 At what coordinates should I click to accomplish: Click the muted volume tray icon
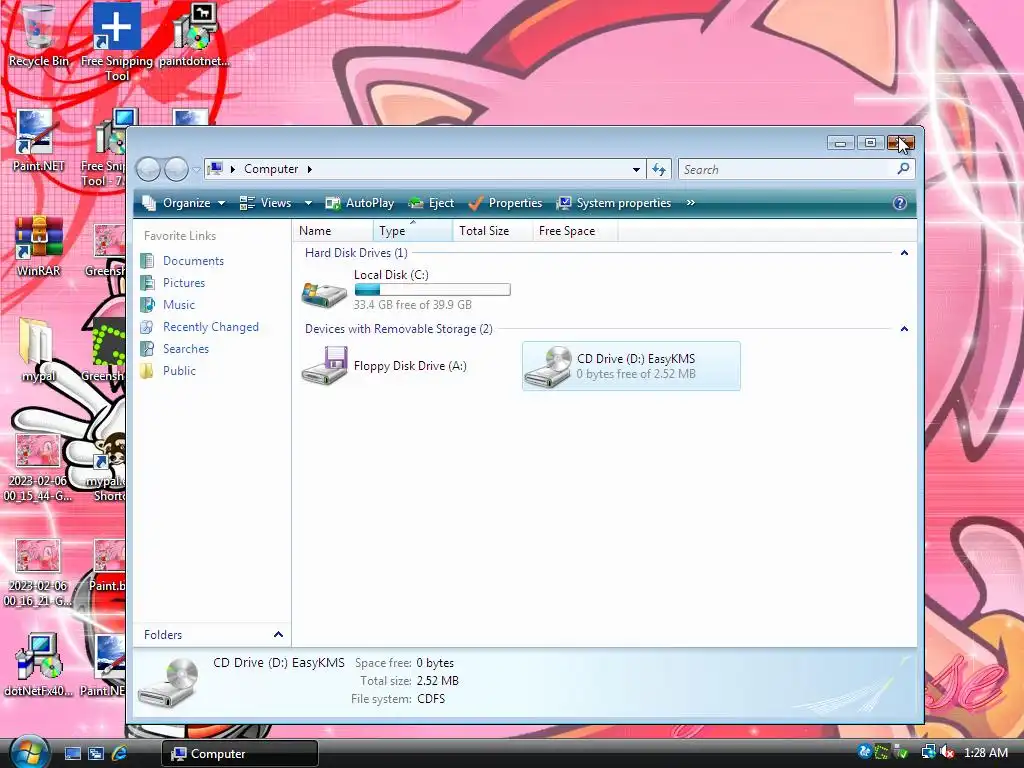point(947,753)
